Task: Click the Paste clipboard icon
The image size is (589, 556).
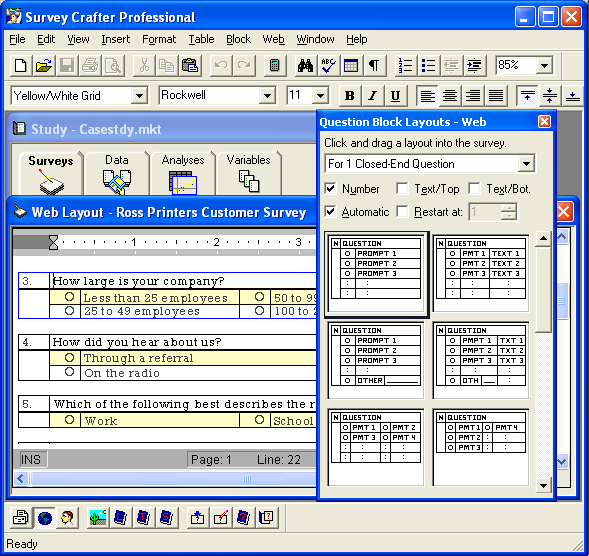Action: pyautogui.click(x=190, y=66)
